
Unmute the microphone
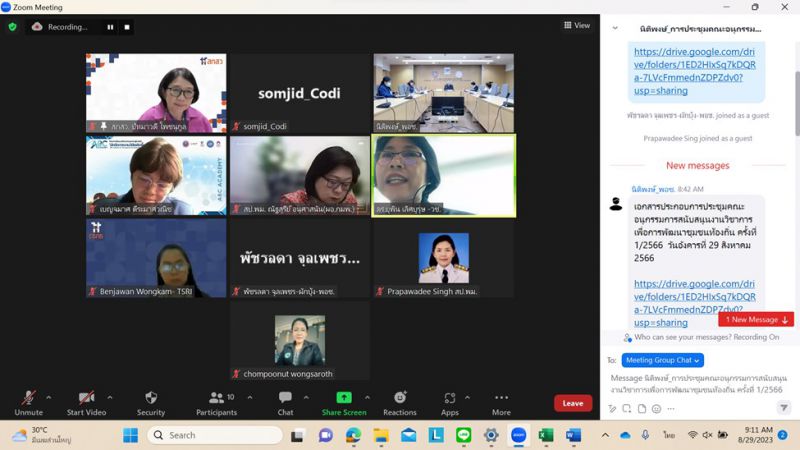[x=28, y=398]
